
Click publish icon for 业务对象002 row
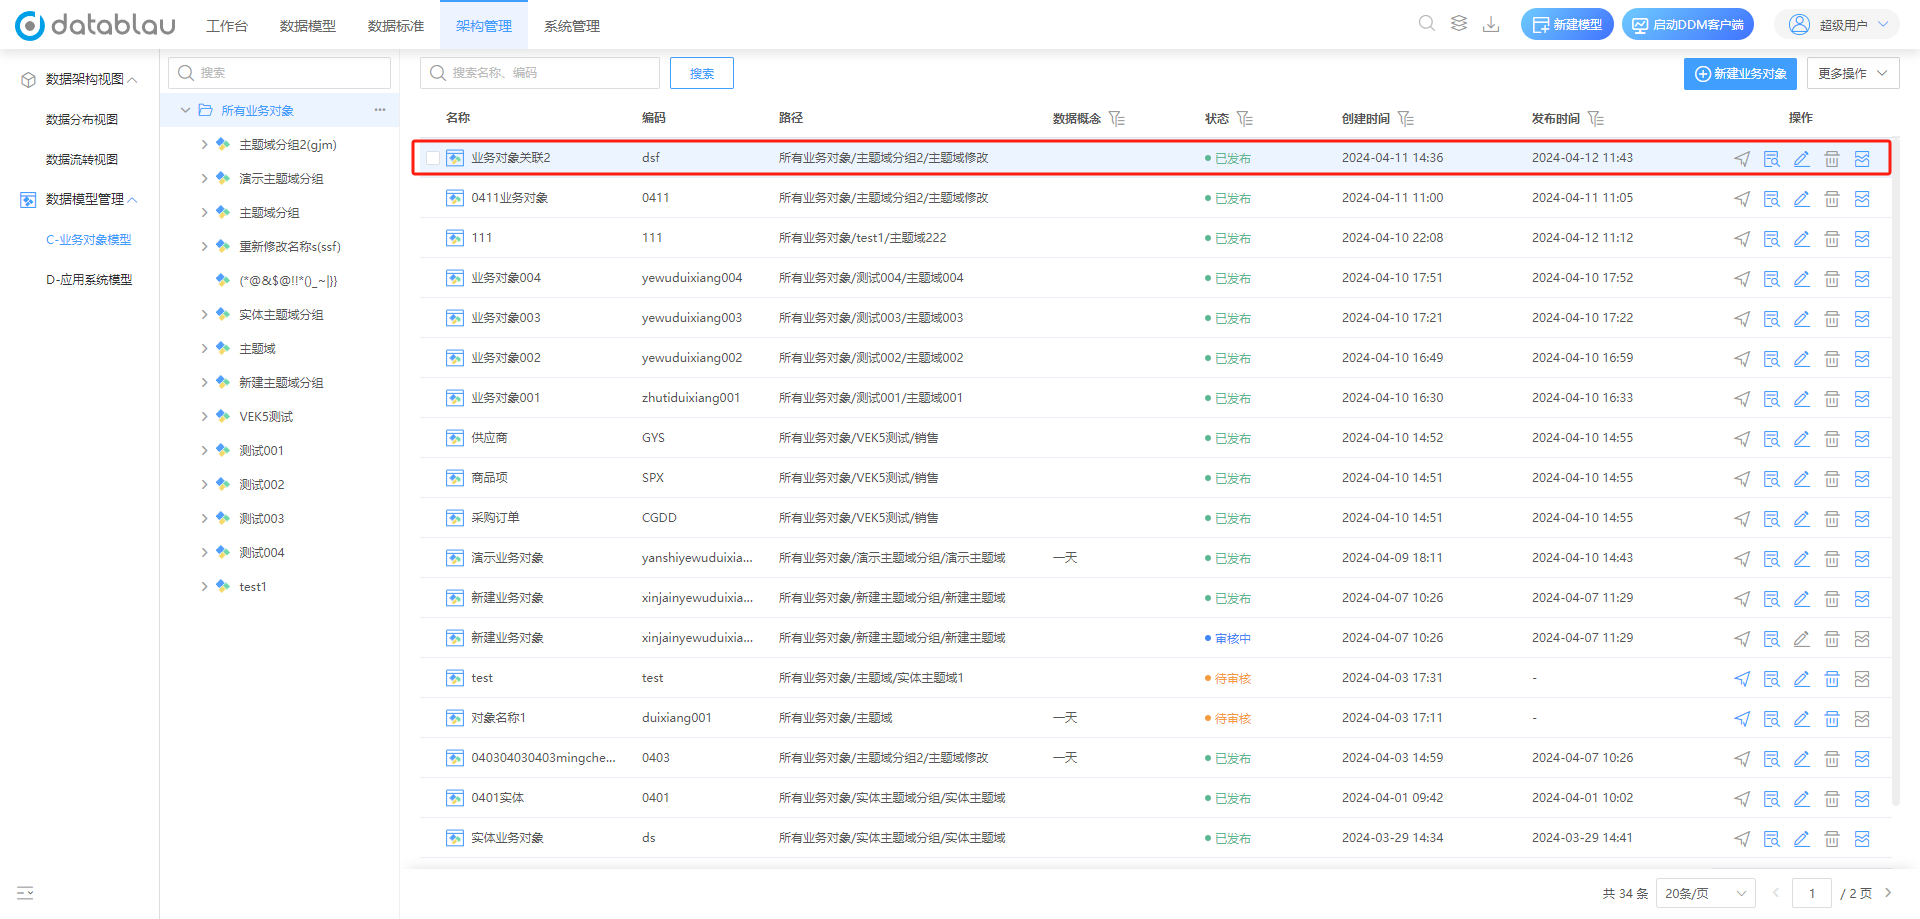point(1742,358)
